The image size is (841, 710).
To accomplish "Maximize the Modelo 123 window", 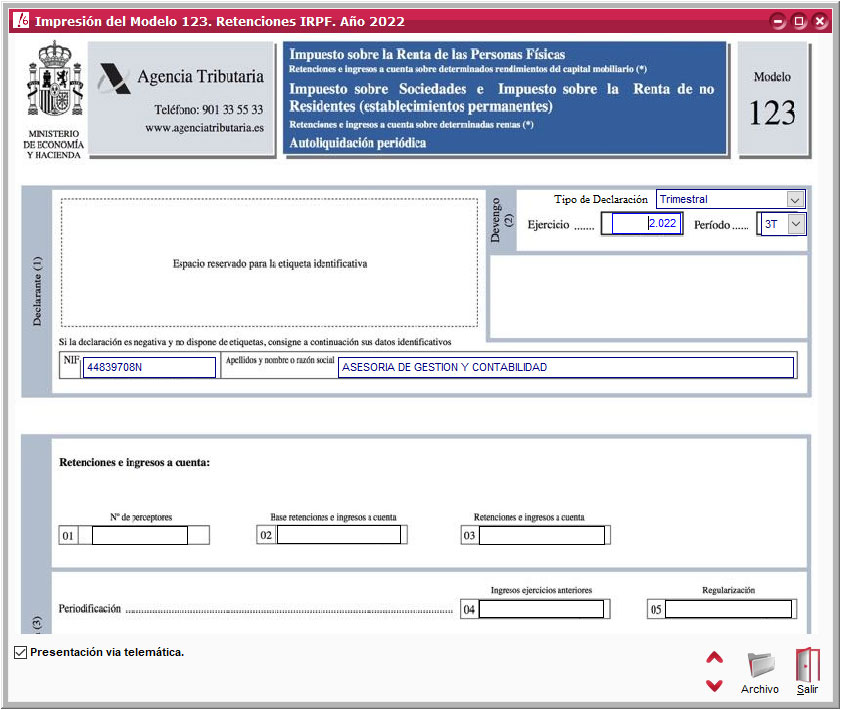I will [x=799, y=21].
